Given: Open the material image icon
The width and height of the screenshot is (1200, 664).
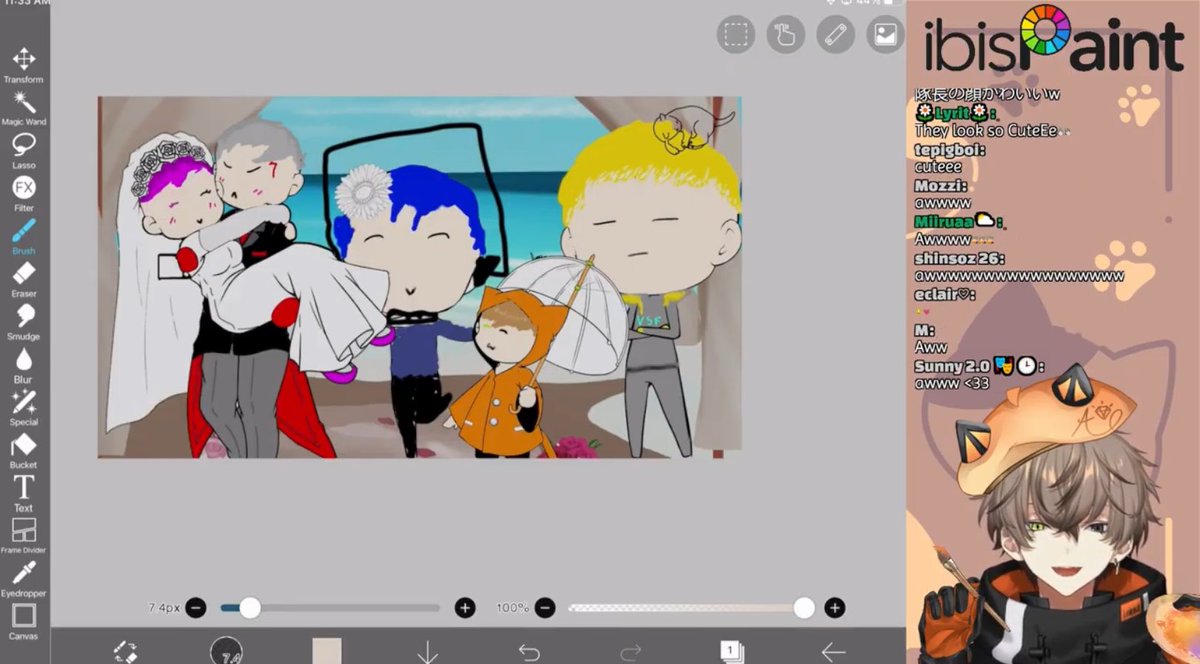Looking at the screenshot, I should point(885,35).
